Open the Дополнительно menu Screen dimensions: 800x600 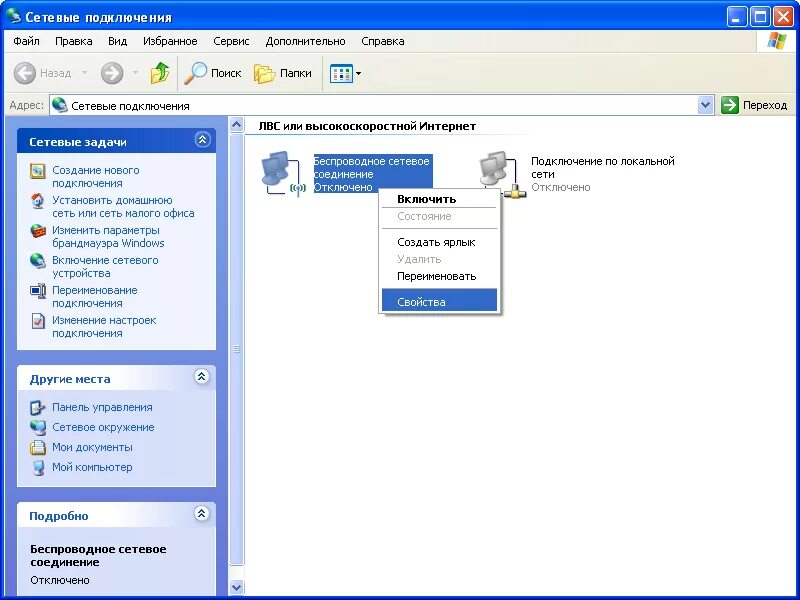tap(305, 41)
